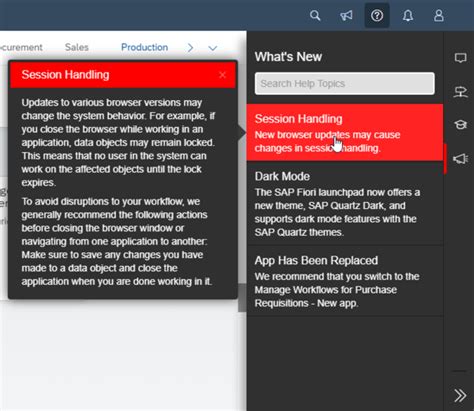The height and width of the screenshot is (411, 474).
Task: Show more tabs with the right chevron
Action: 190,48
